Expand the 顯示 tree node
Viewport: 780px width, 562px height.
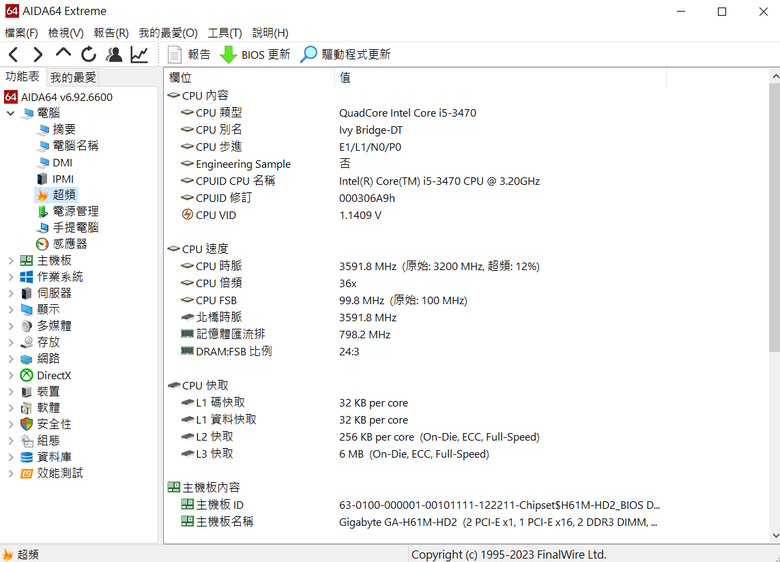click(x=10, y=309)
